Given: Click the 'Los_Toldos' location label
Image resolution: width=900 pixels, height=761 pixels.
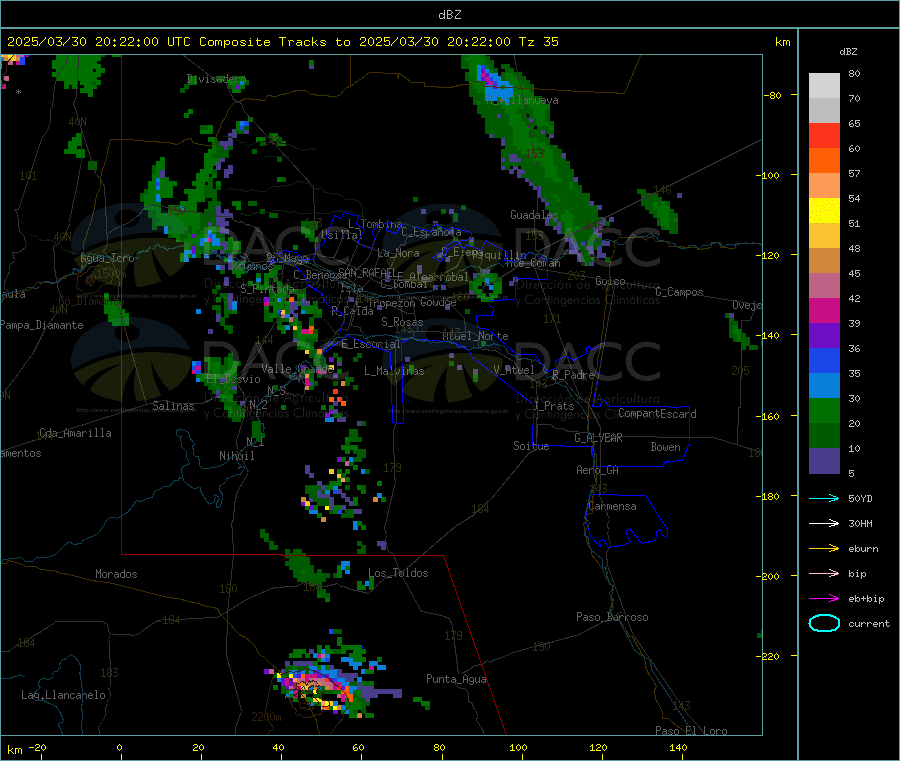Looking at the screenshot, I should tap(398, 573).
